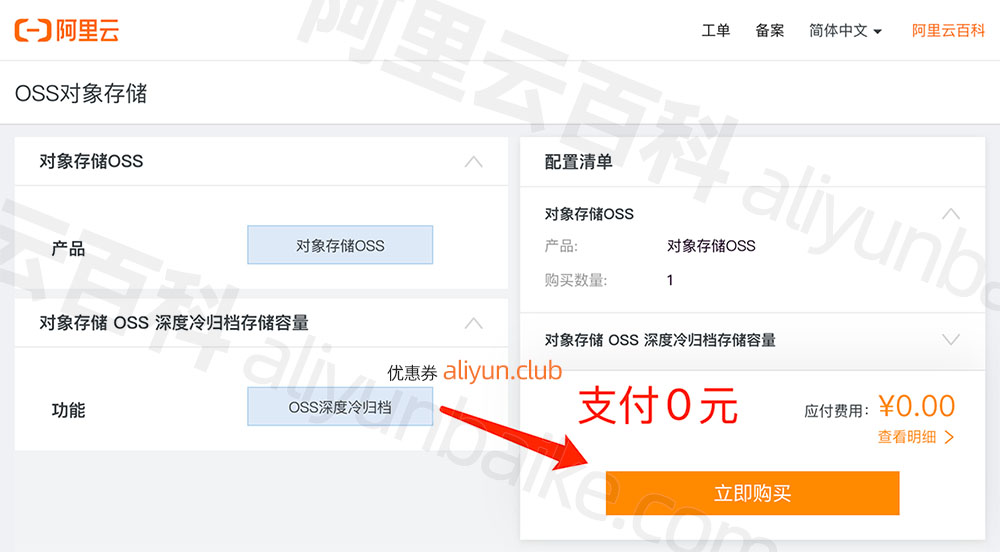Collapse 对象存储OSS chevron inside 配置清单
The height and width of the screenshot is (552, 1000).
coord(951,213)
